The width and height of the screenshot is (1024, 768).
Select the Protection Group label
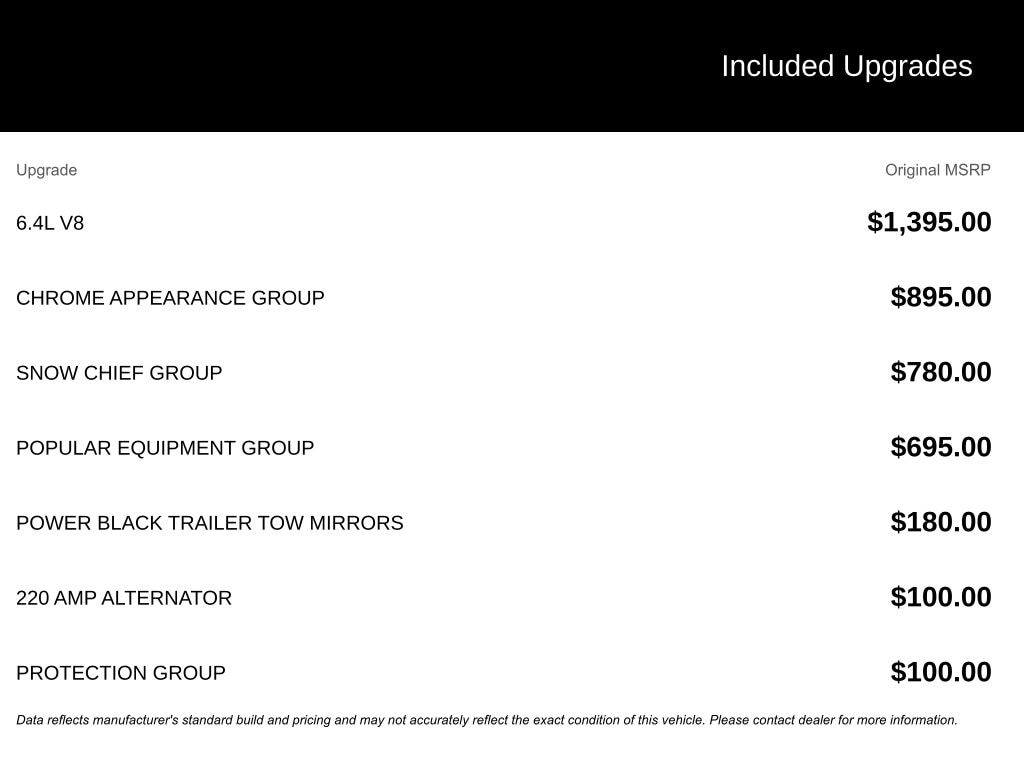121,673
